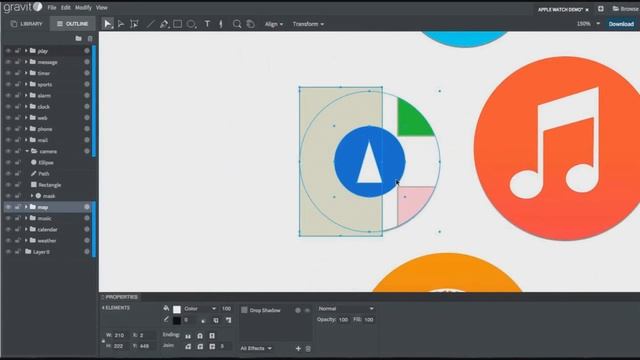The image size is (640, 360).
Task: Expand the map layer group
Action: tap(26, 207)
